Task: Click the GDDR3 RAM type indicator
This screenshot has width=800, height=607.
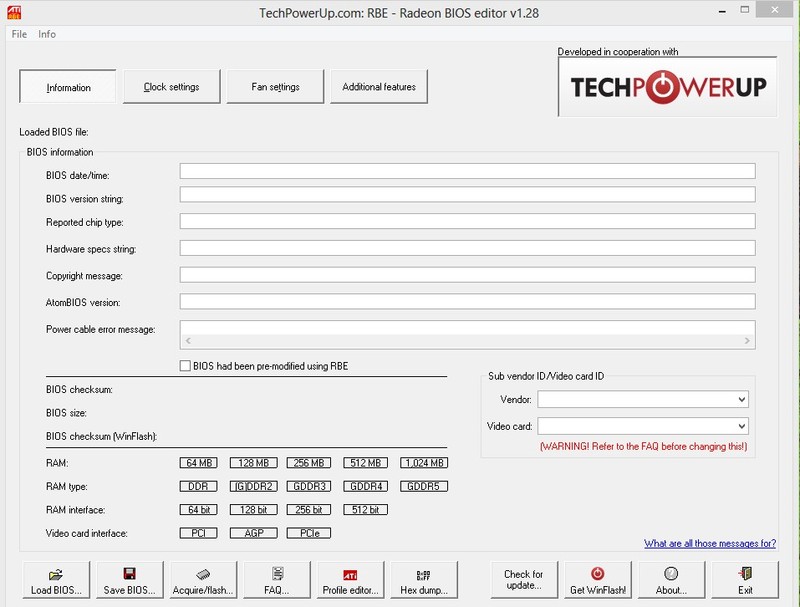Action: tap(309, 486)
